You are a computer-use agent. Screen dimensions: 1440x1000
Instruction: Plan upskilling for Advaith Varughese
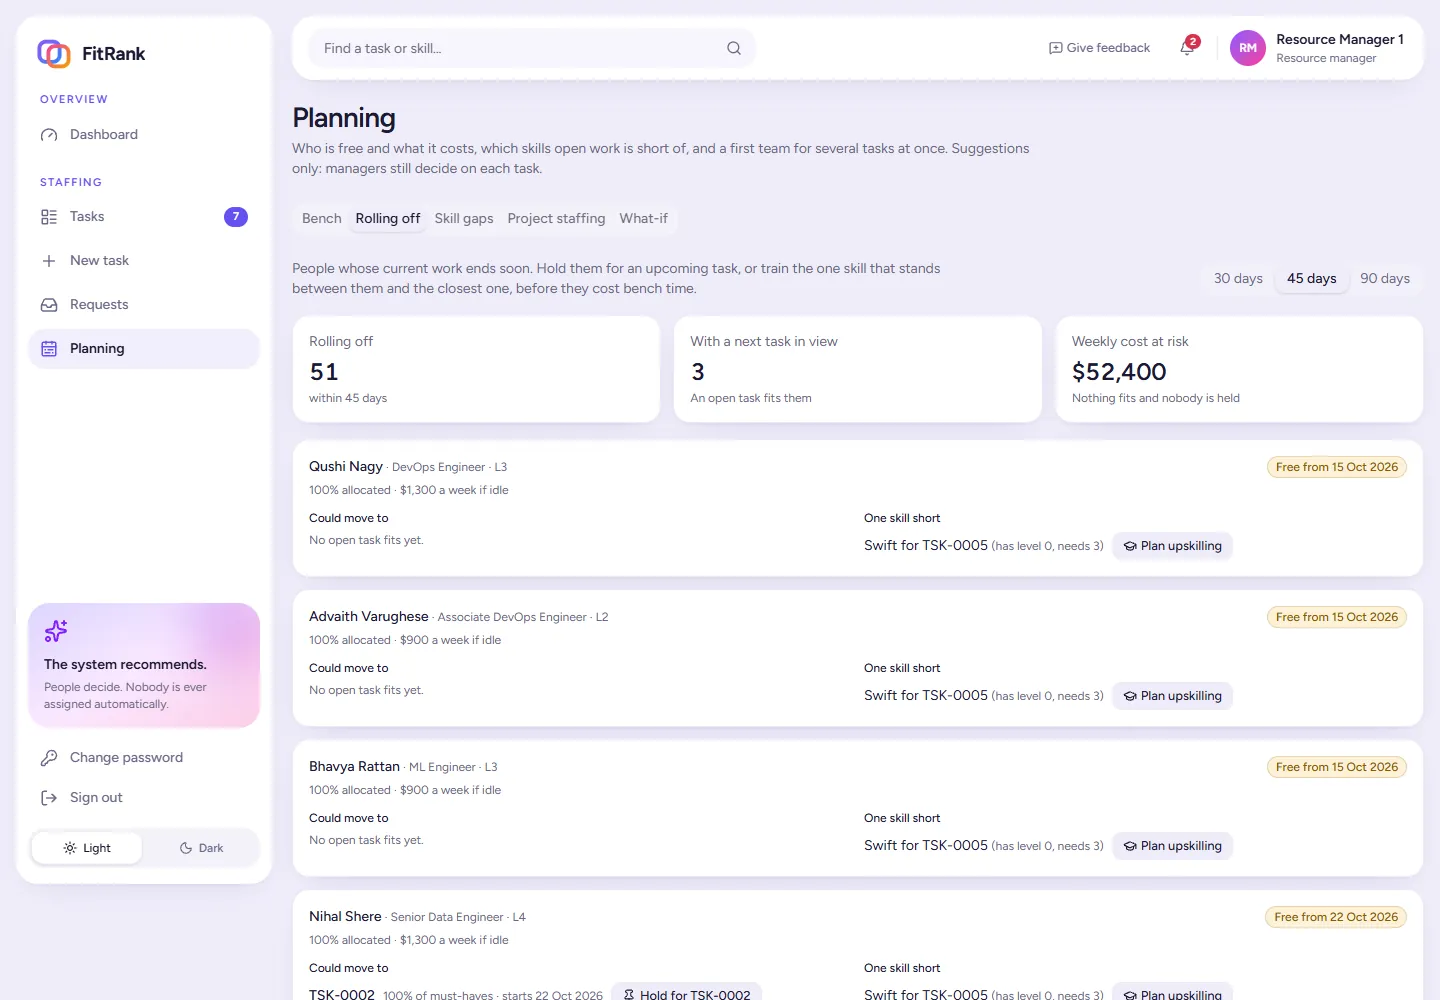pos(1172,696)
